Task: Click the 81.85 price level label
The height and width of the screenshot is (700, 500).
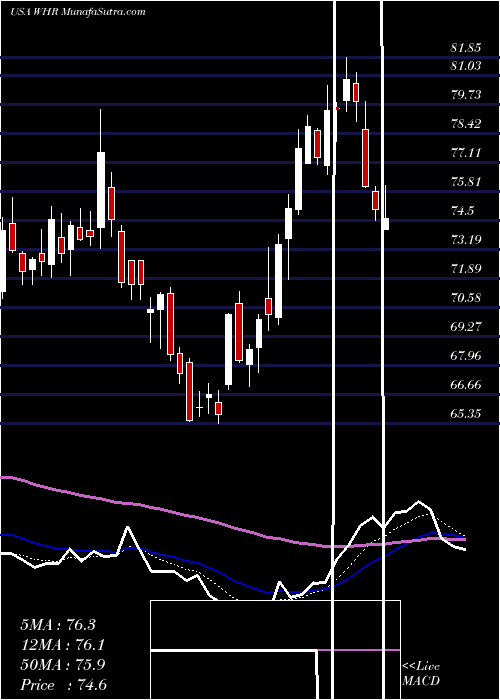Action: tap(466, 48)
